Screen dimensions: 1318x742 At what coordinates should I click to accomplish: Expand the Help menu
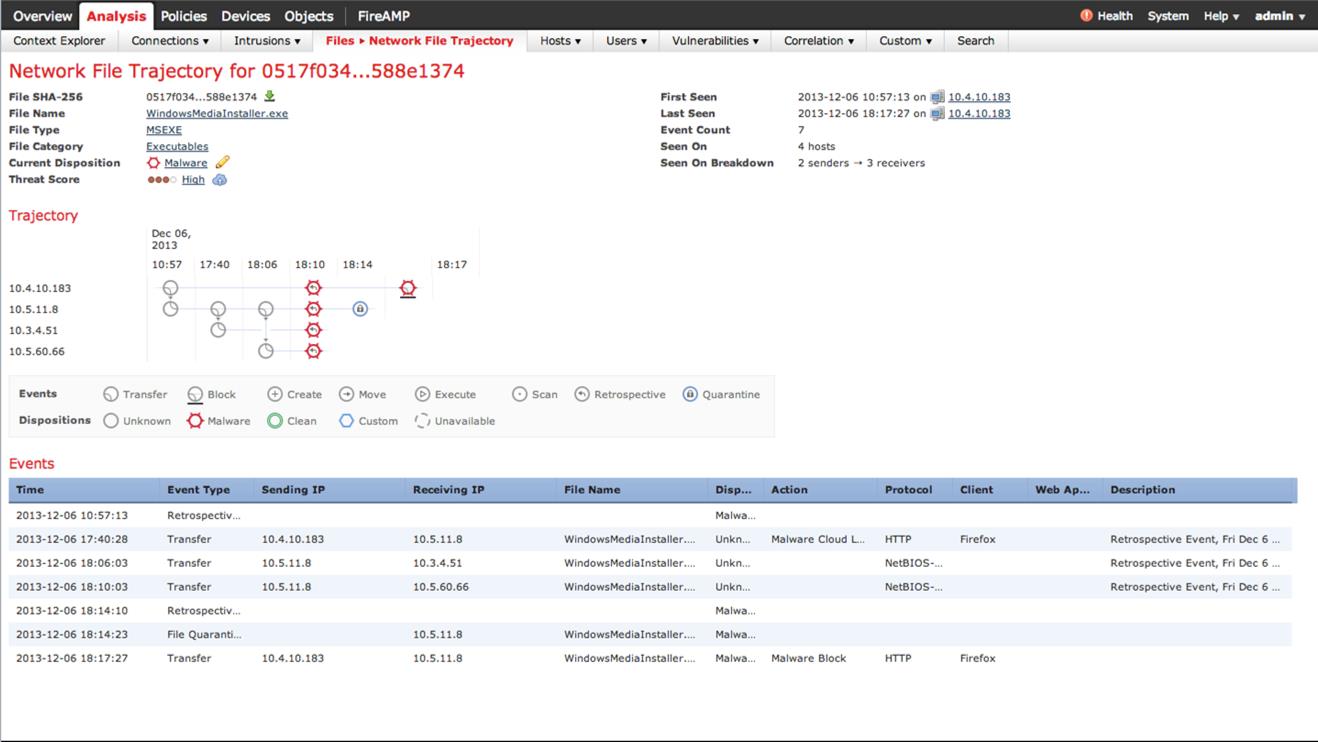pos(1221,16)
